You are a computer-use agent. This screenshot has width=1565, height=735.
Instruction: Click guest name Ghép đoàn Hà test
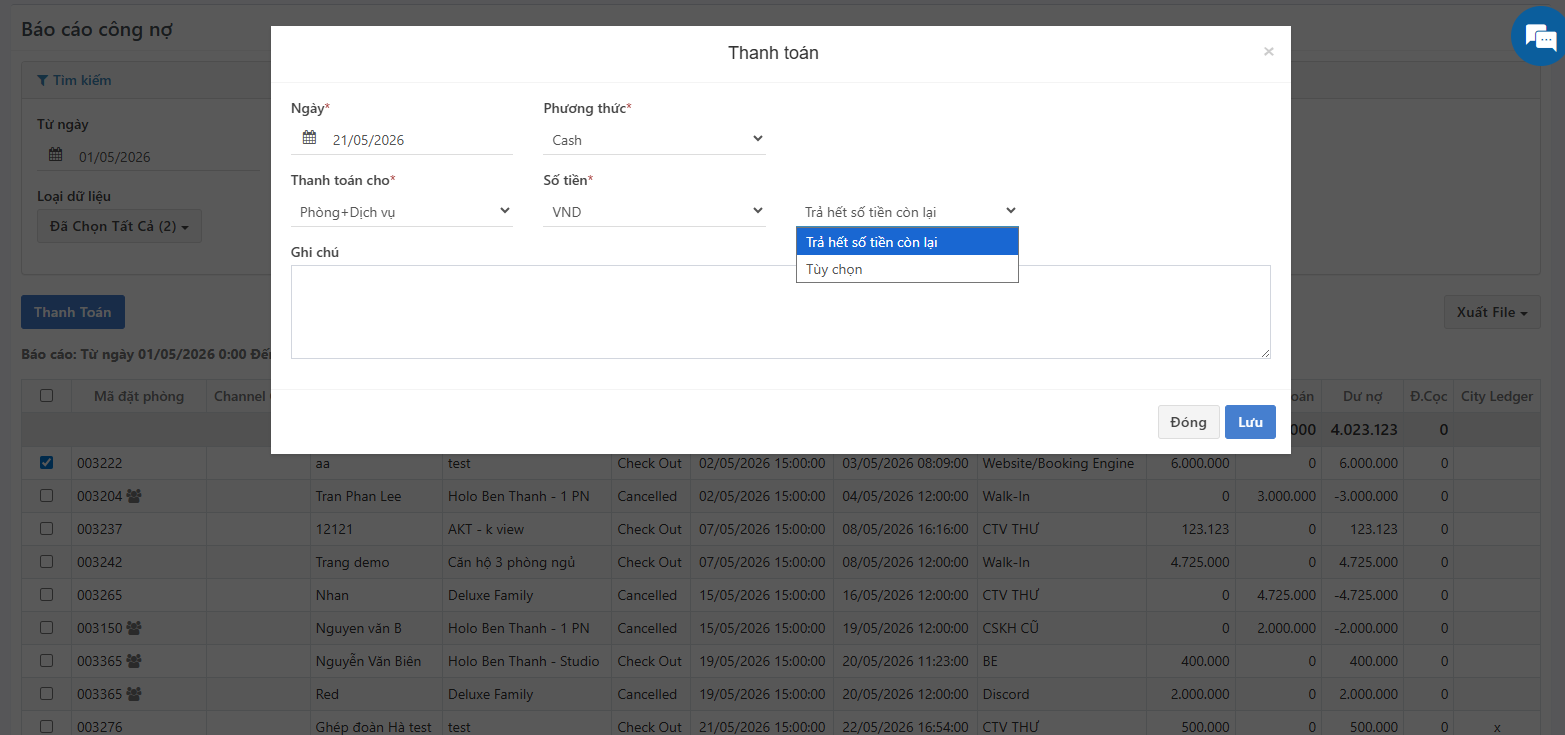coord(373,727)
